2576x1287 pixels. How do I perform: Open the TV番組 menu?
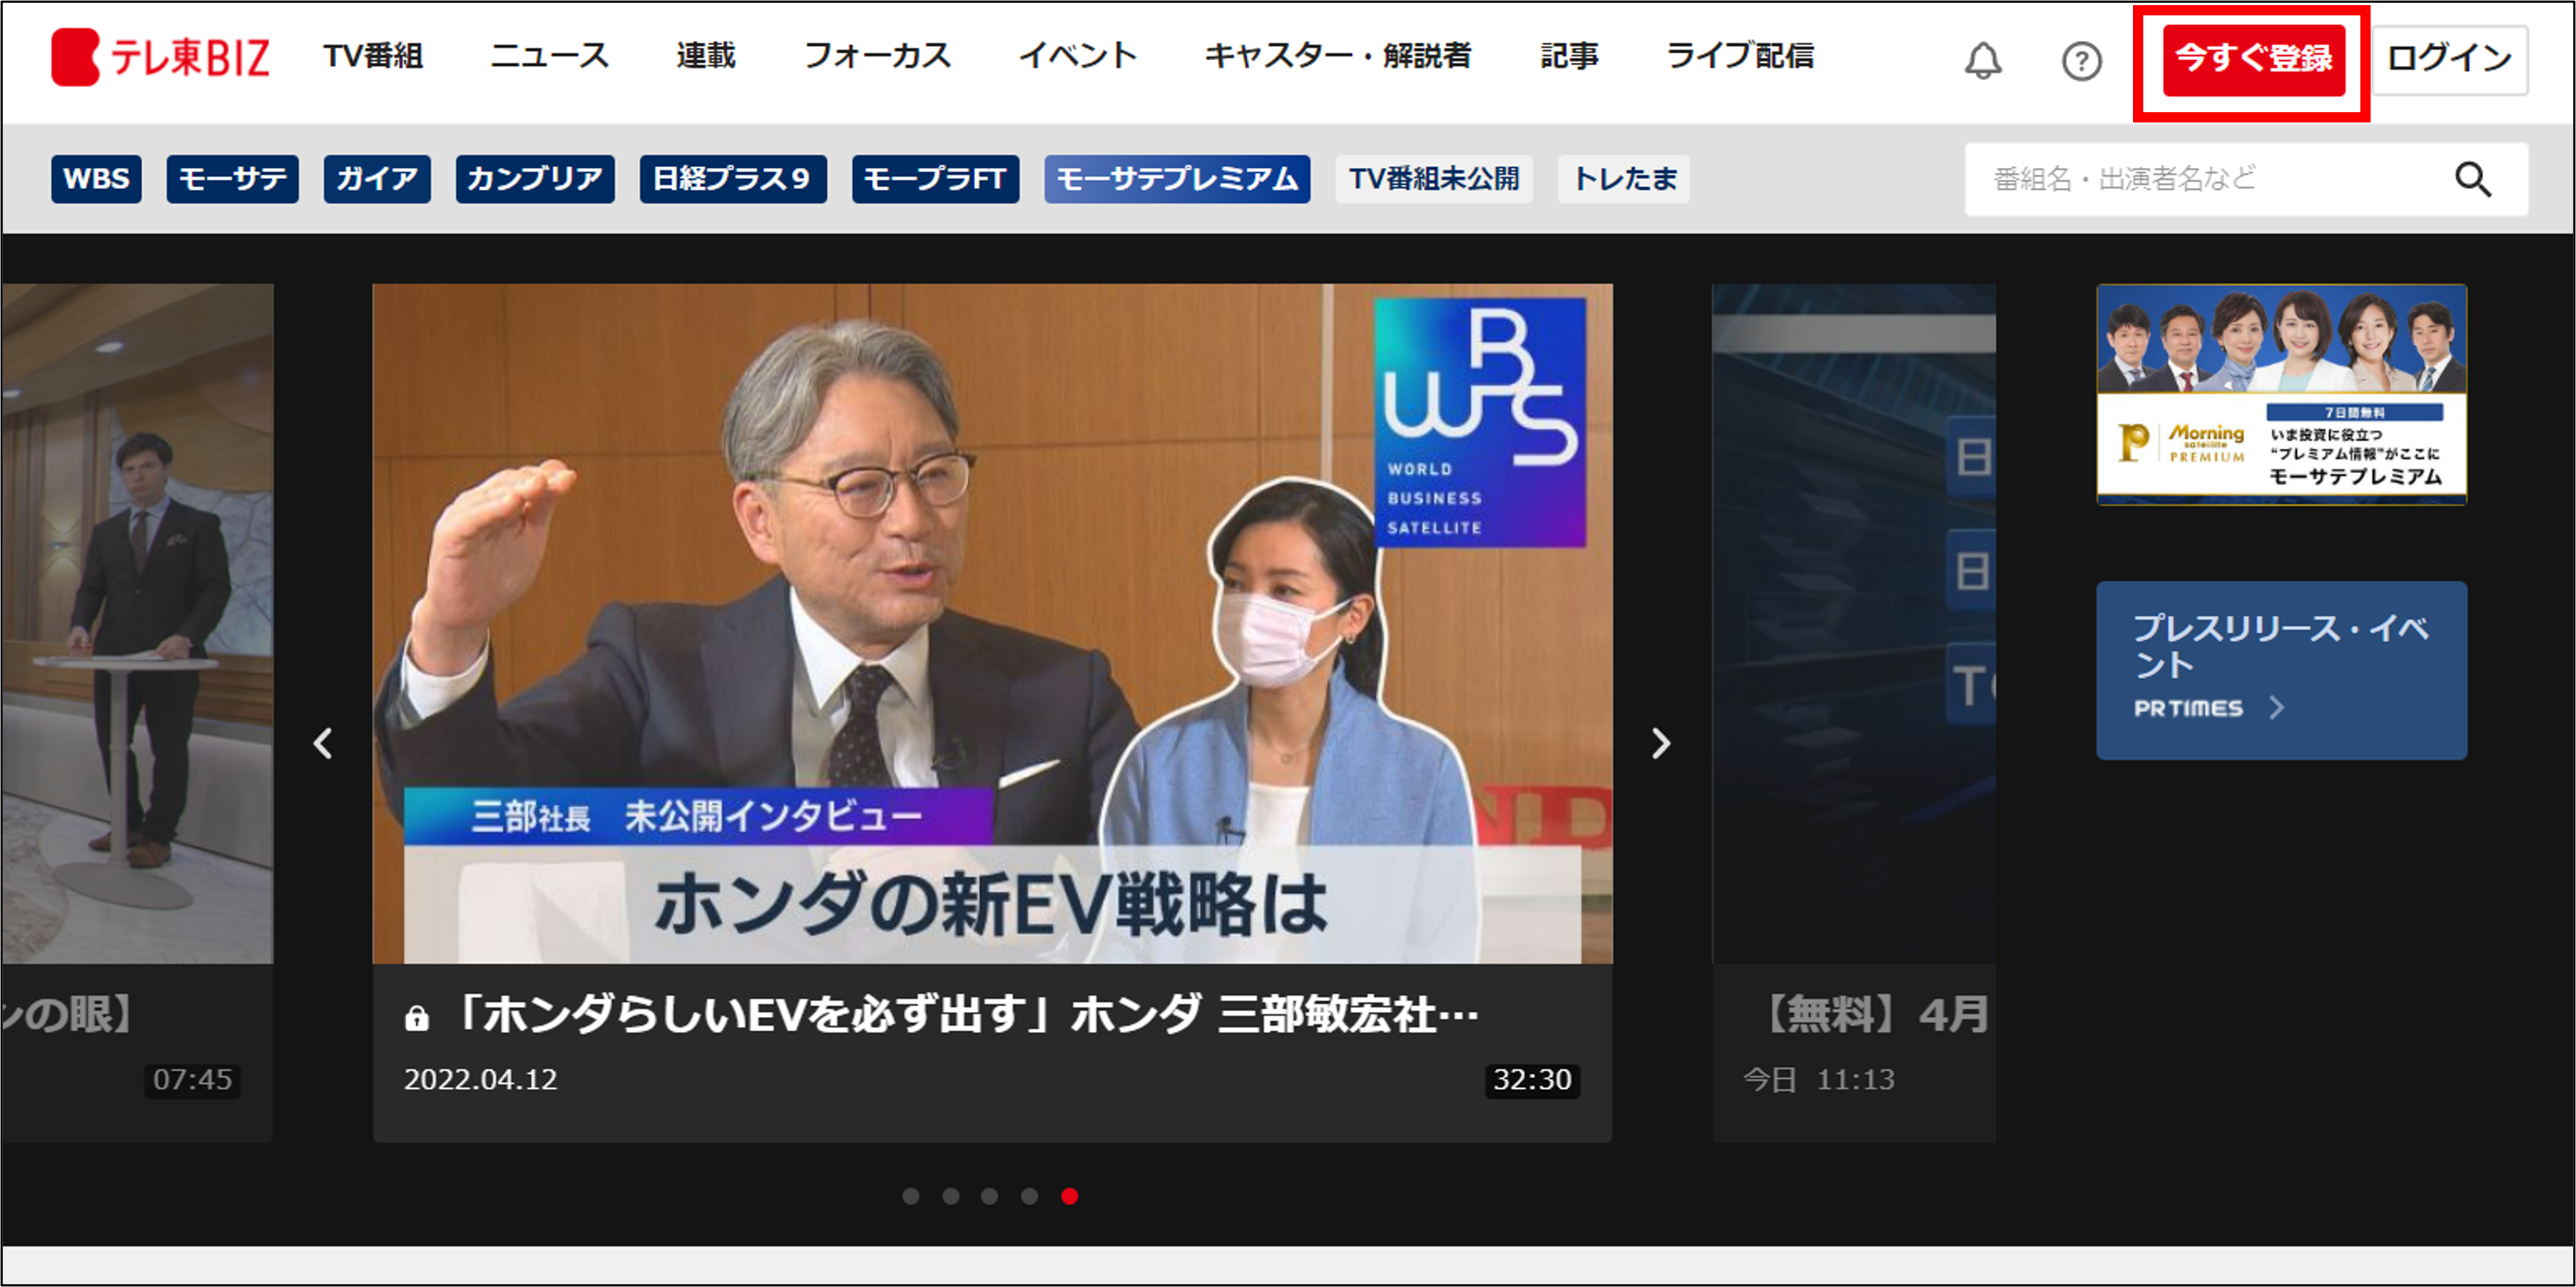[x=373, y=56]
